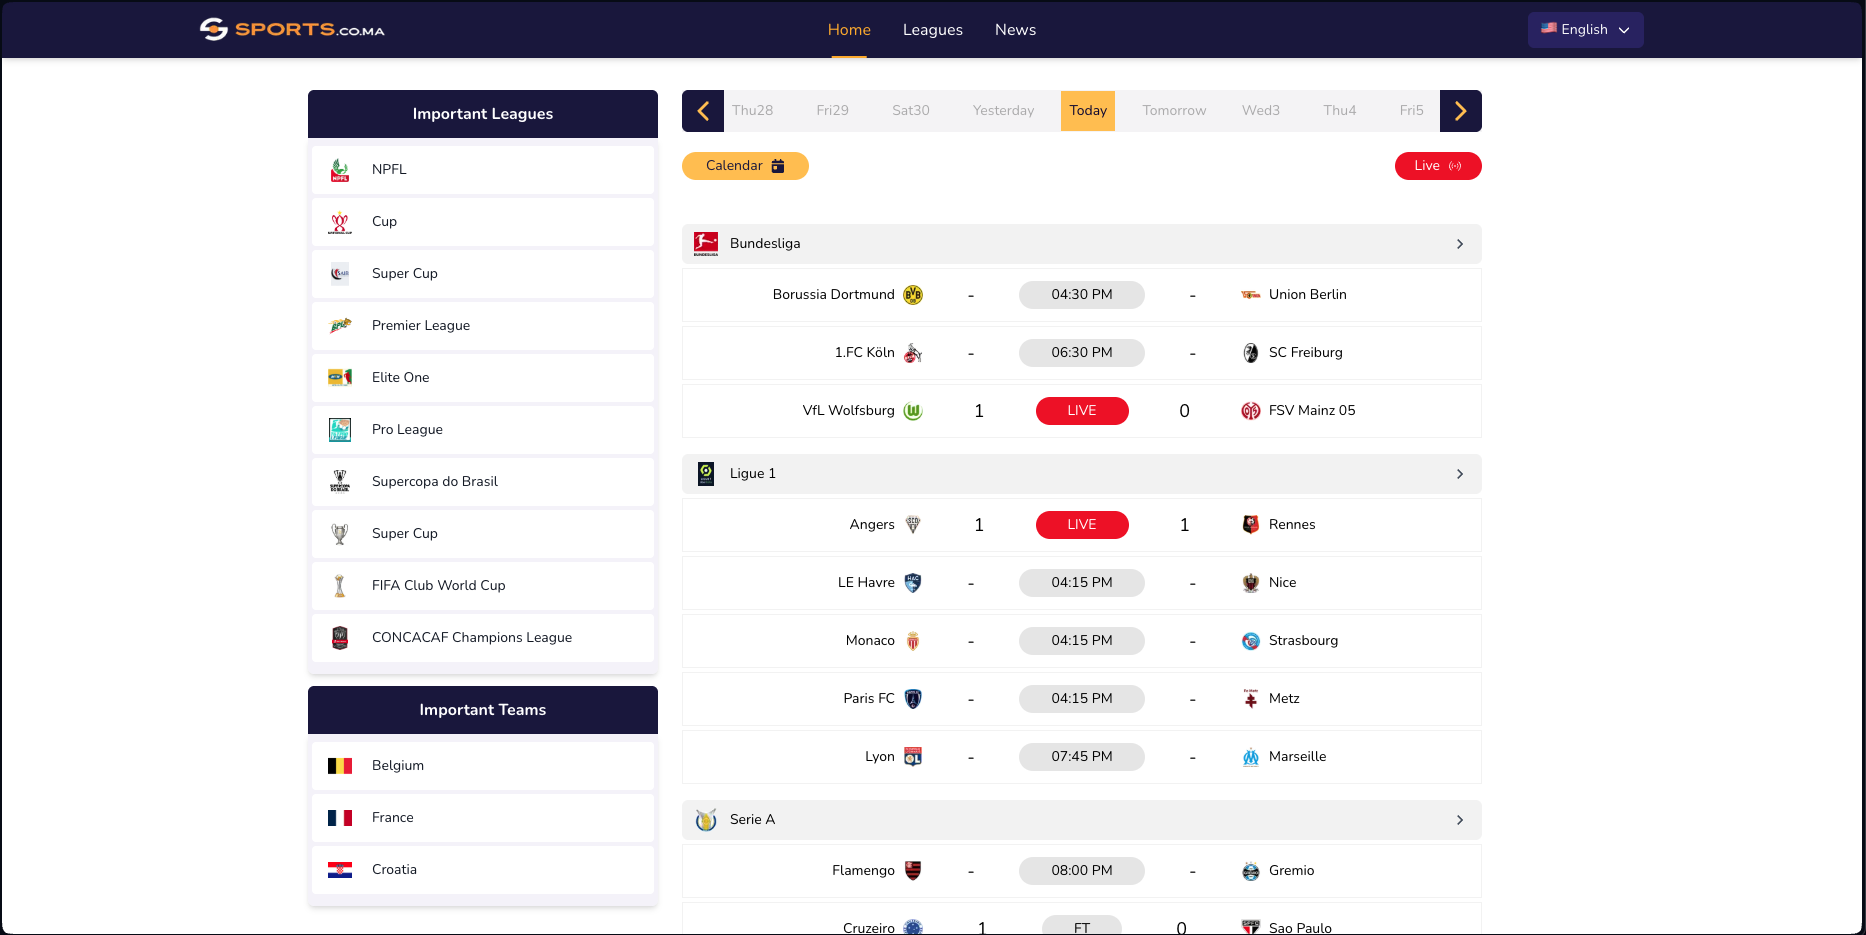Click the VfL Wolfsburg club crest
This screenshot has height=935, width=1866.
[913, 411]
